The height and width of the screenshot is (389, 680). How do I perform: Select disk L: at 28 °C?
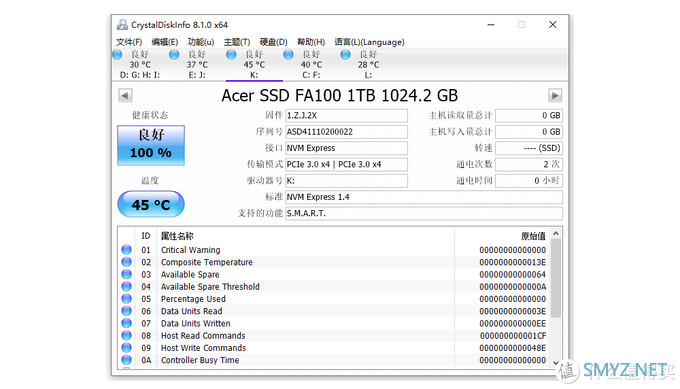(x=368, y=65)
